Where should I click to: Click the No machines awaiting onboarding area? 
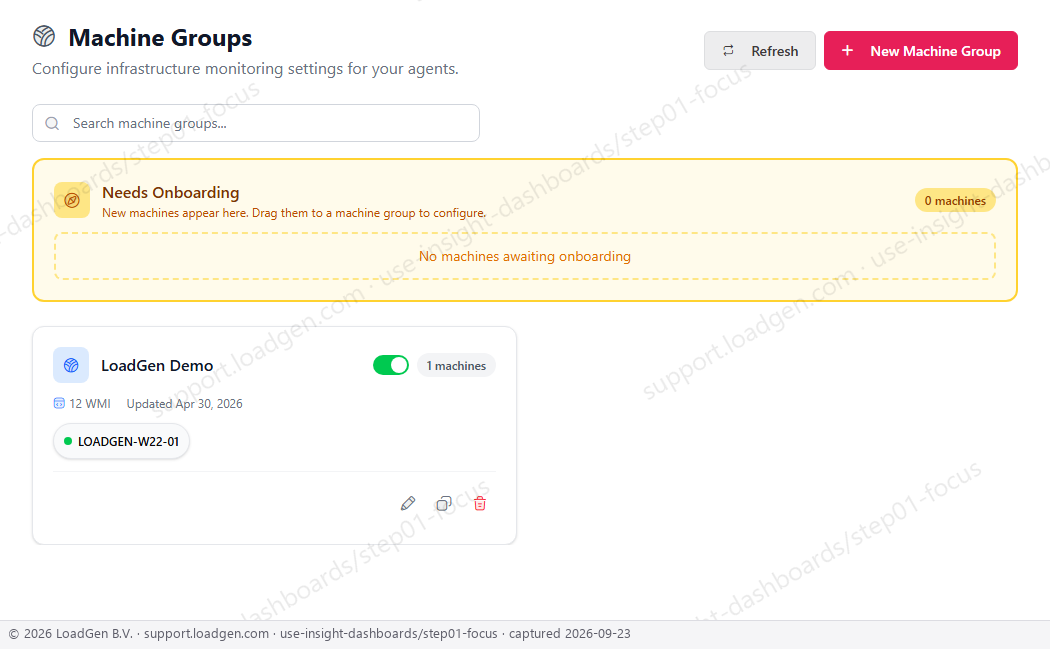tap(524, 256)
